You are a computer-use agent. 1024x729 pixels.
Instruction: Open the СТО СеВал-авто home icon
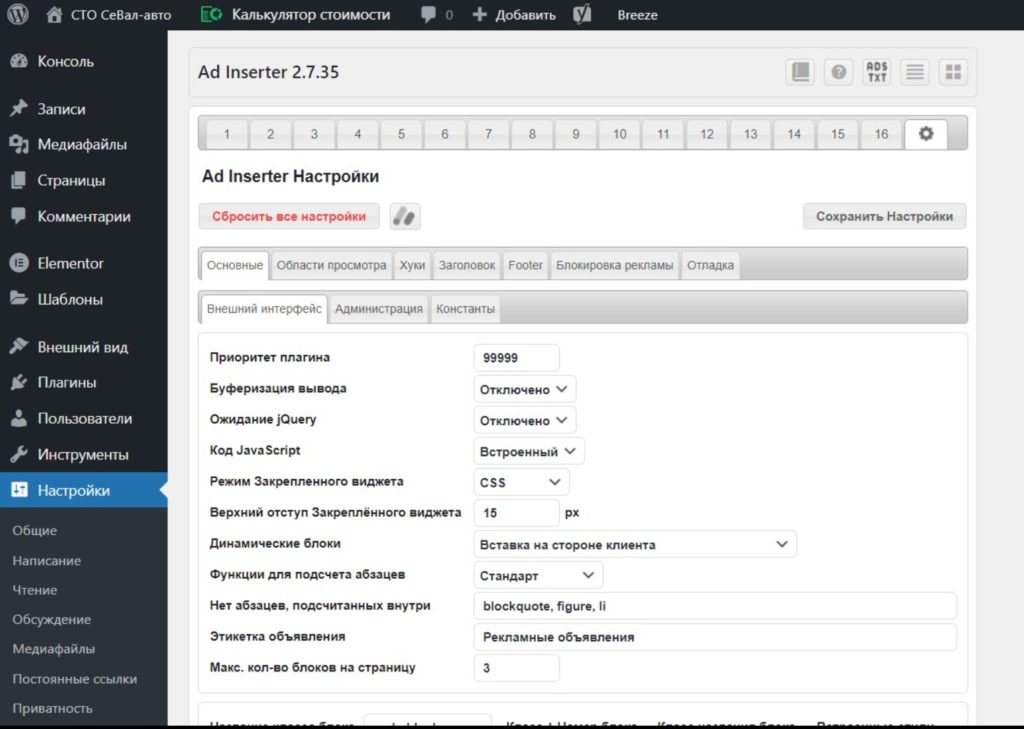point(54,14)
